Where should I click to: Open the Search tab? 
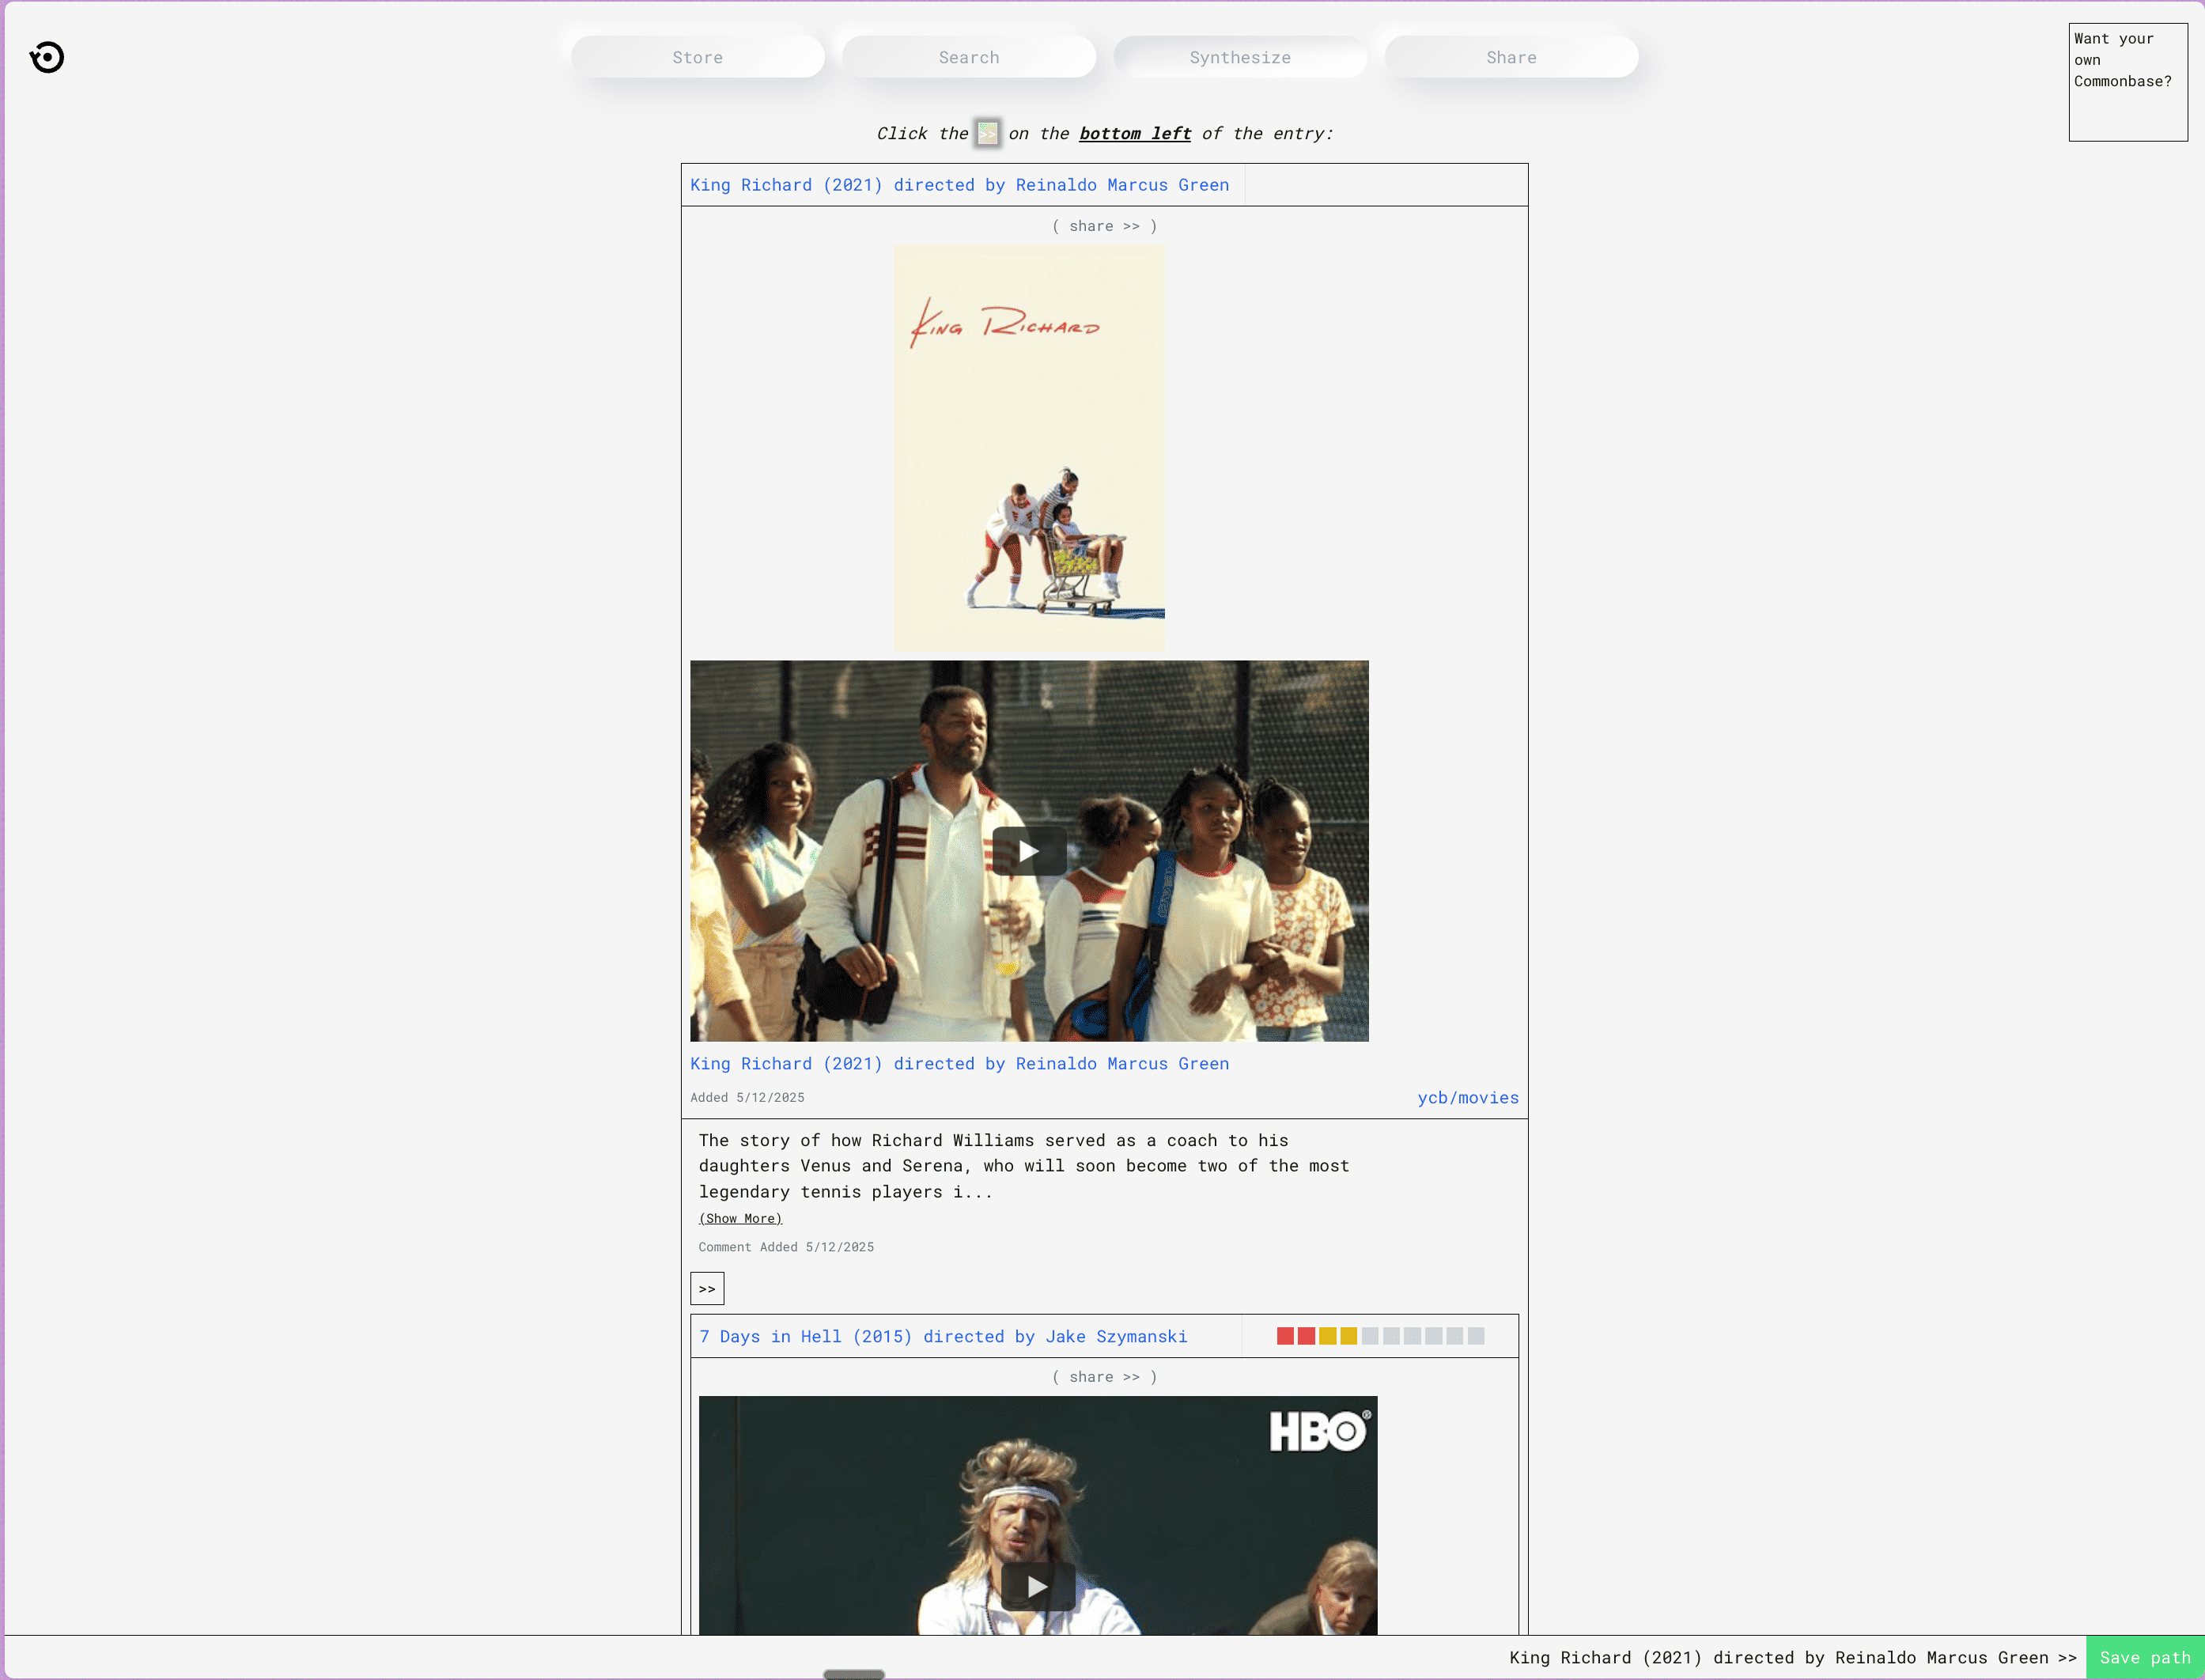[x=968, y=57]
